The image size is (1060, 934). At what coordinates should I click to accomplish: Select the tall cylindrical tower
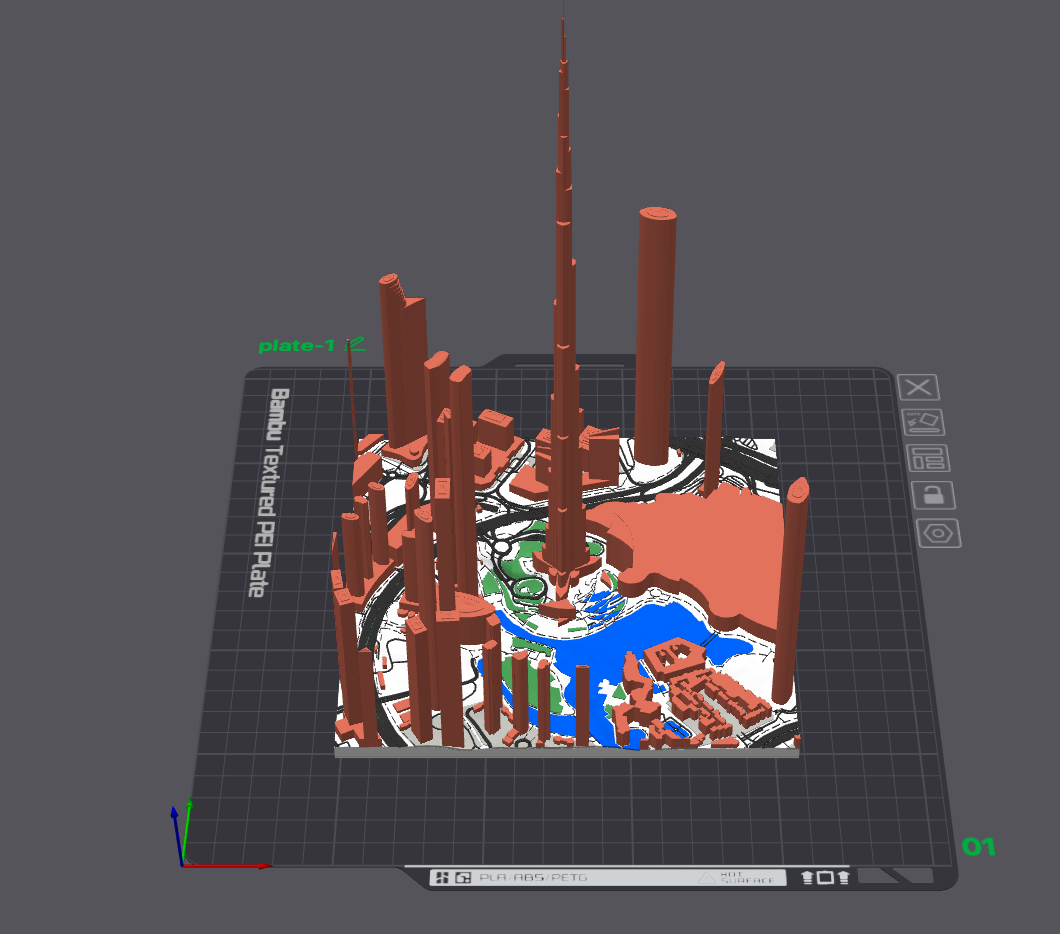654,337
